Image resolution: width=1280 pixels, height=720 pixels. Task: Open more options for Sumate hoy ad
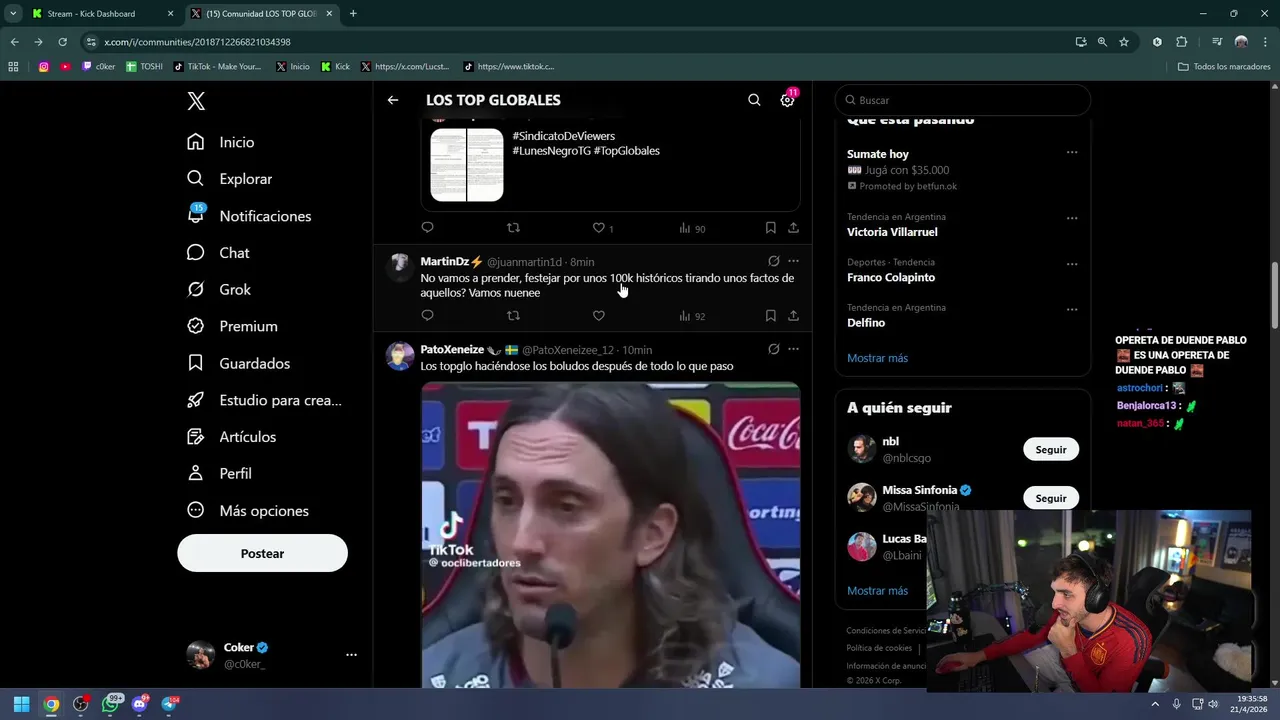click(x=1072, y=153)
